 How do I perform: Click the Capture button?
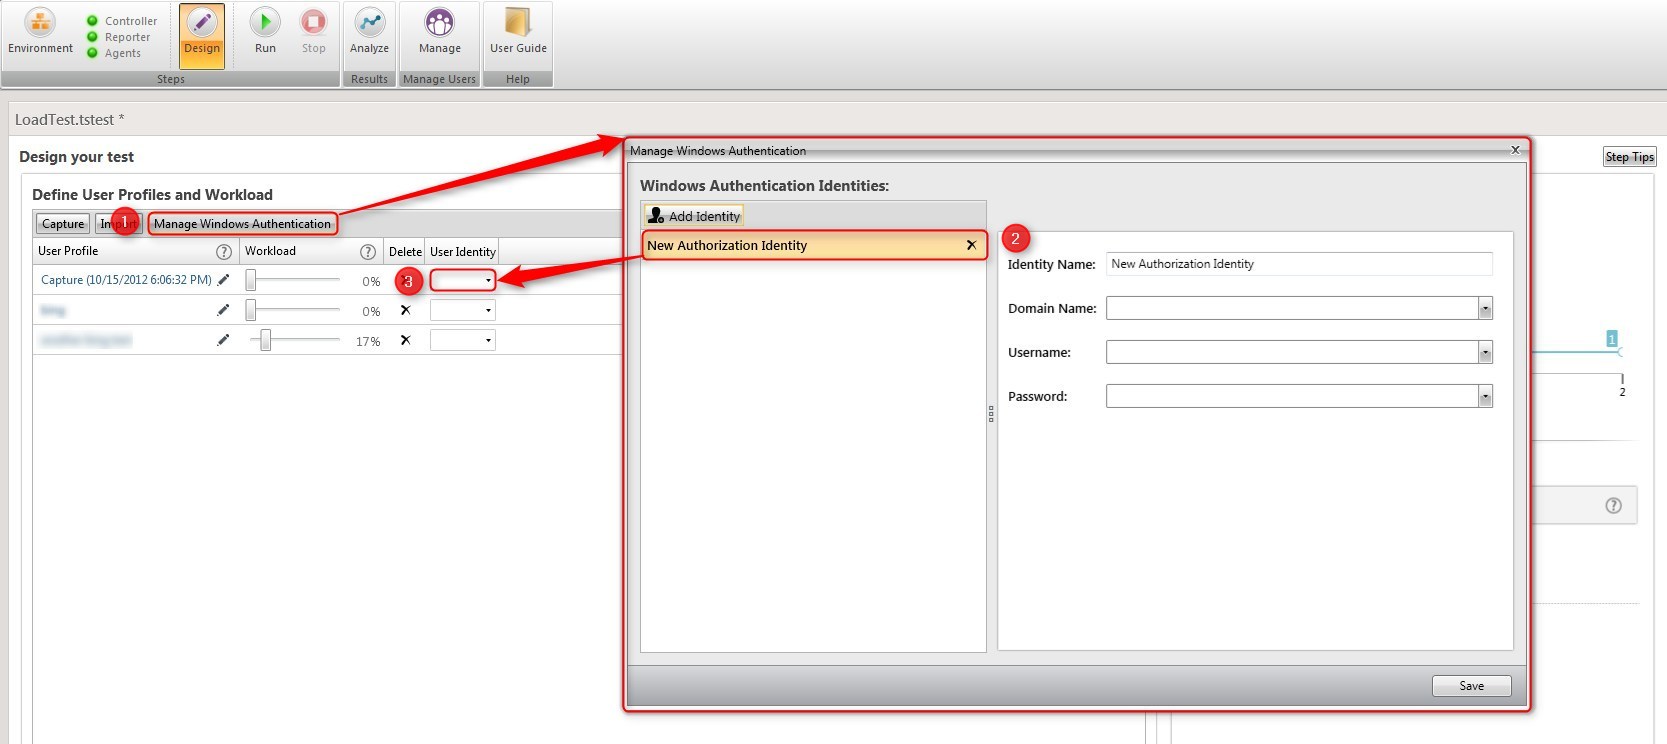(63, 224)
